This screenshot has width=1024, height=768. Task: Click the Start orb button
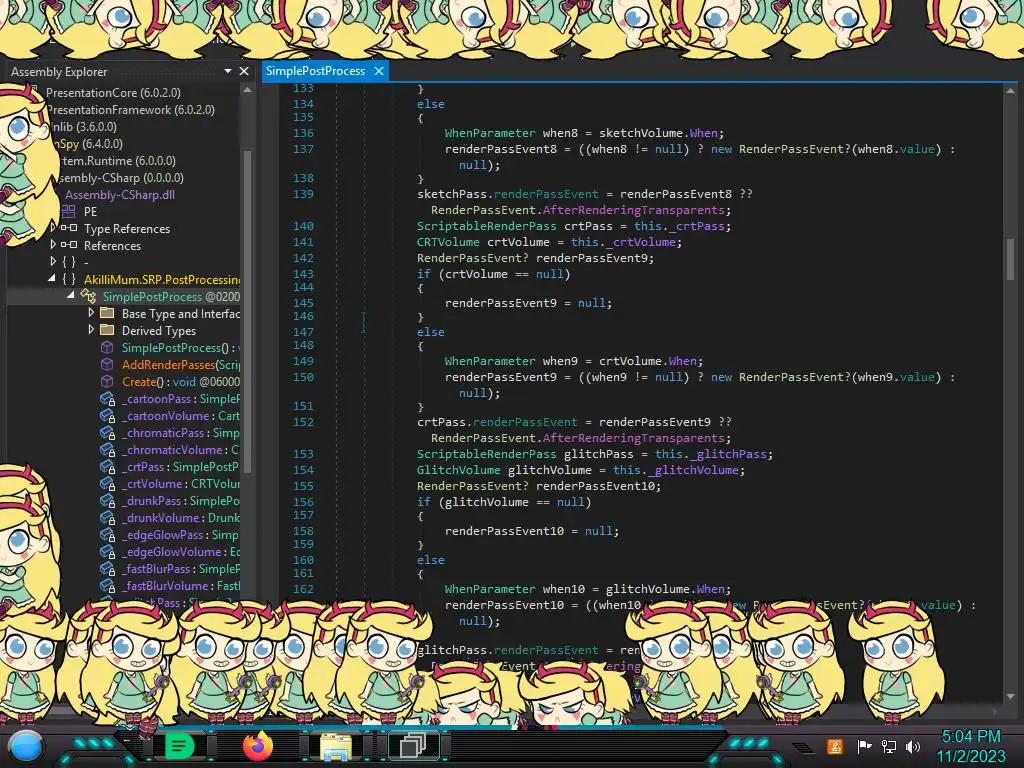click(26, 747)
